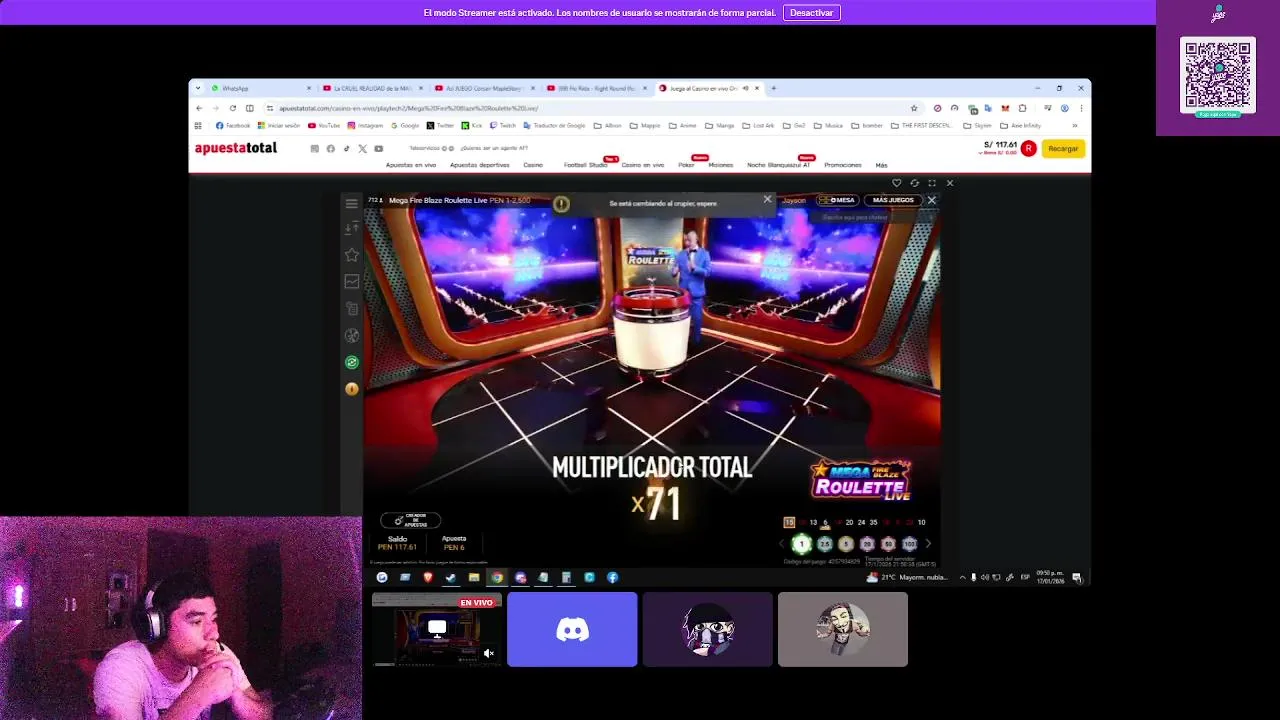Open Apuestas deportivas menu

[x=479, y=165]
